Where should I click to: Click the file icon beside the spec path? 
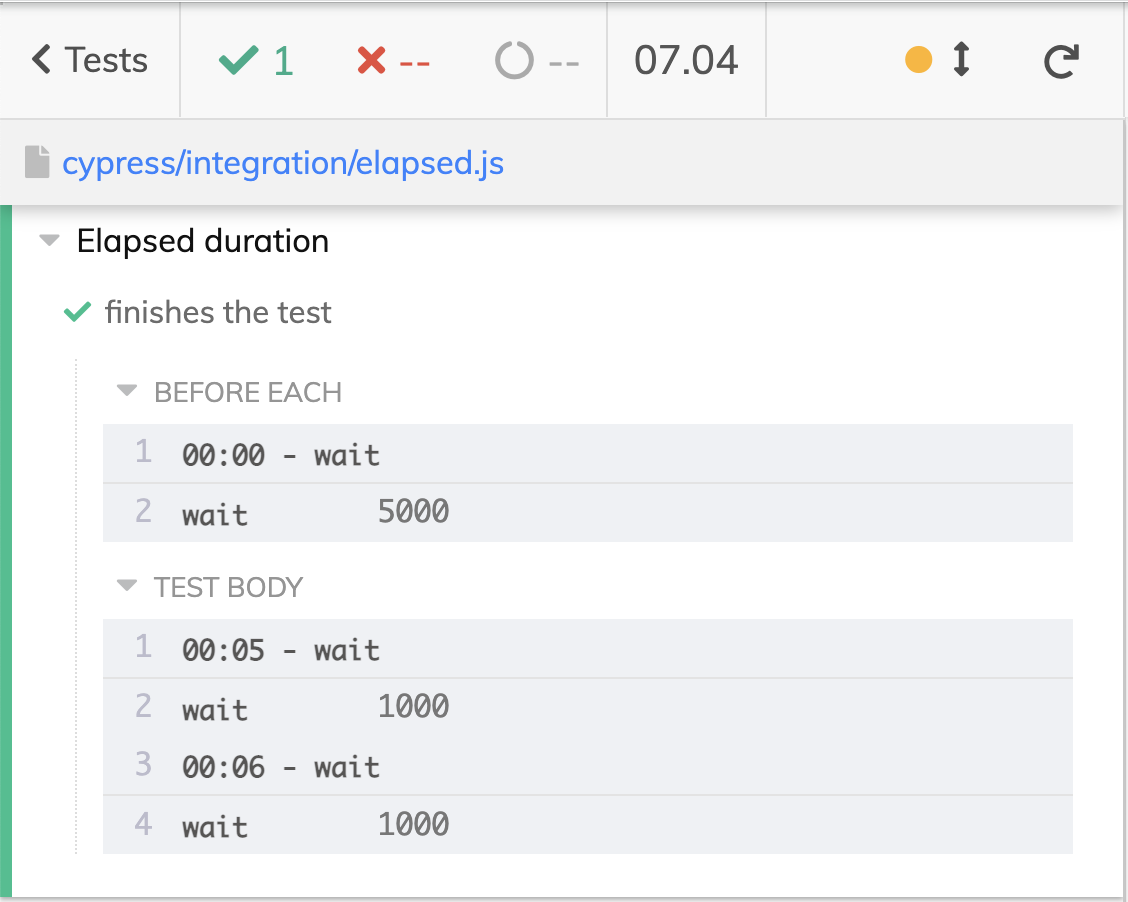[x=37, y=162]
